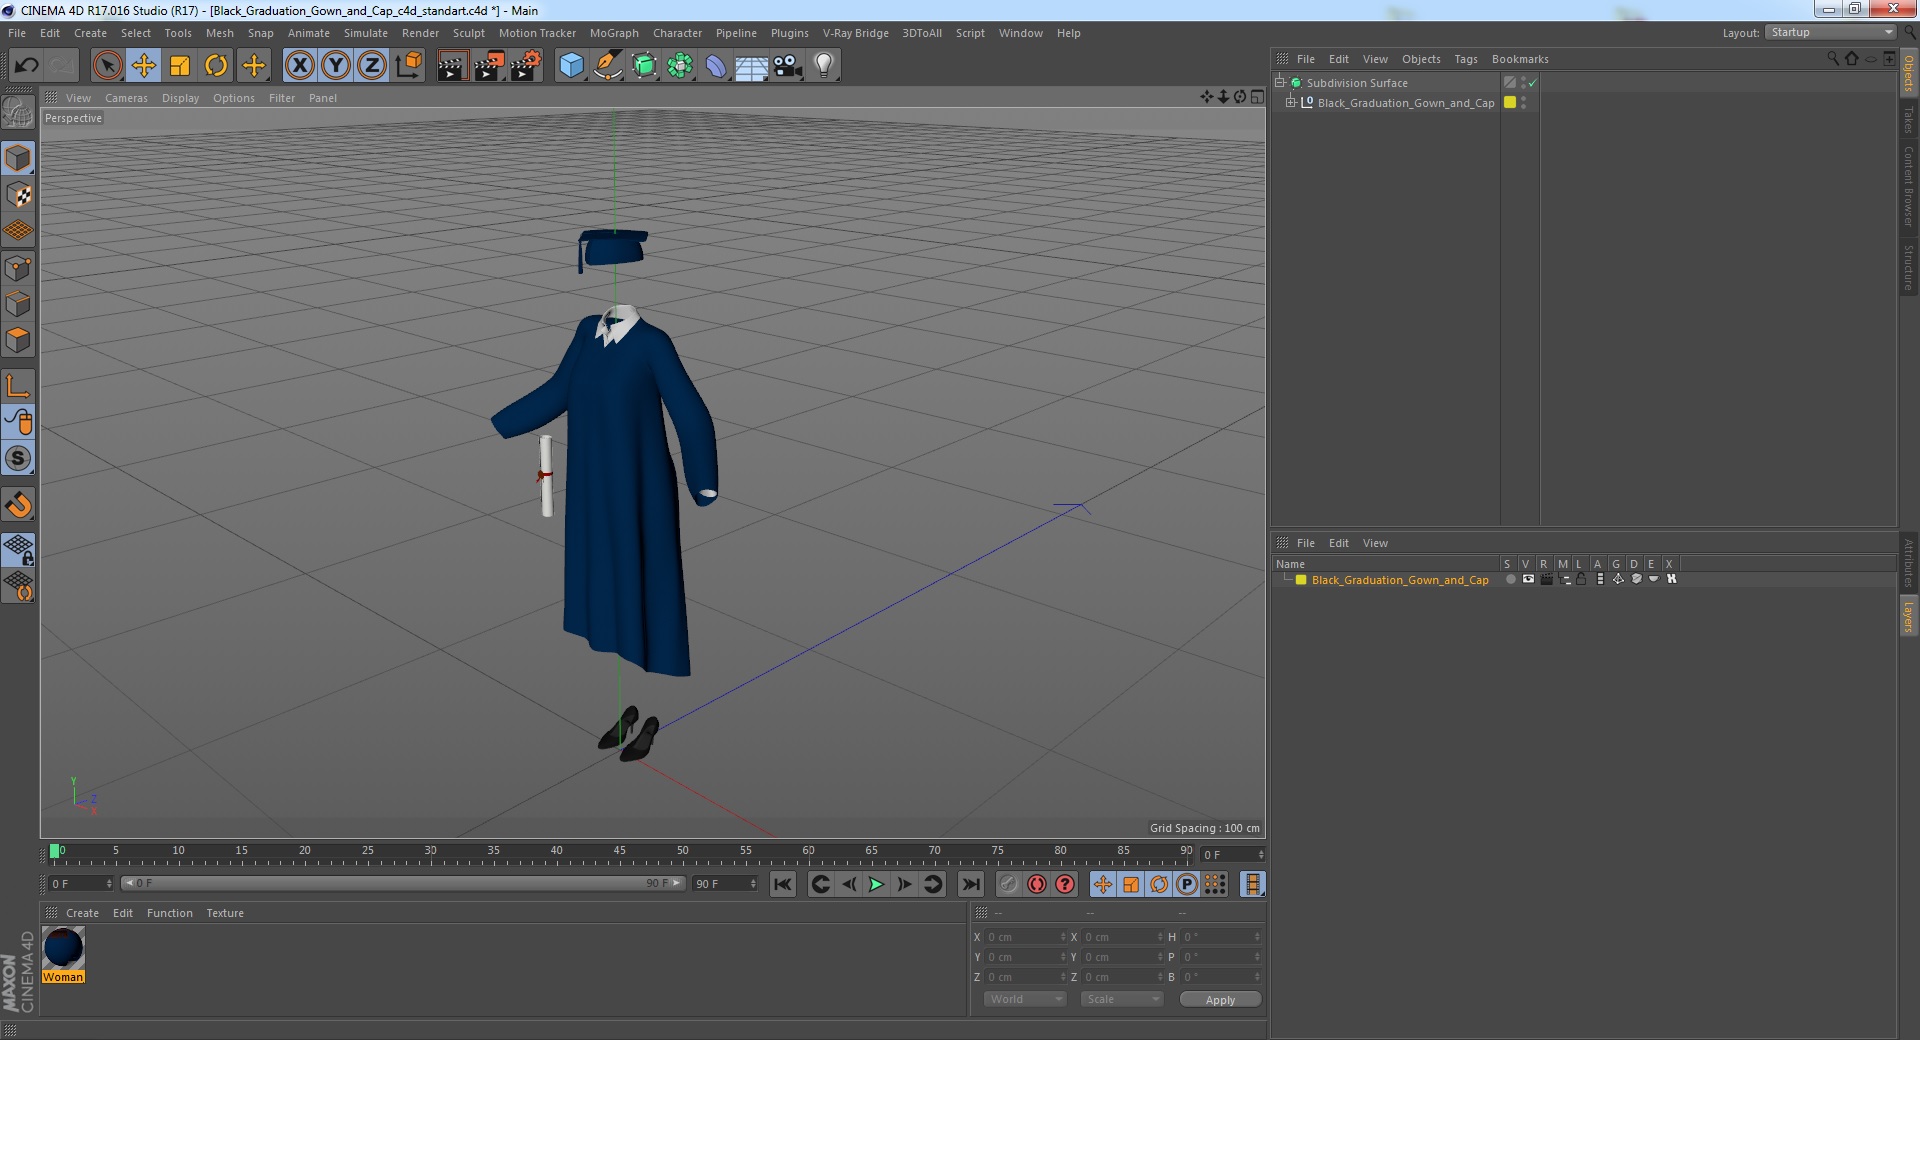Open the MoGraph menu
Viewport: 1920px width, 1158px height.
tap(614, 33)
